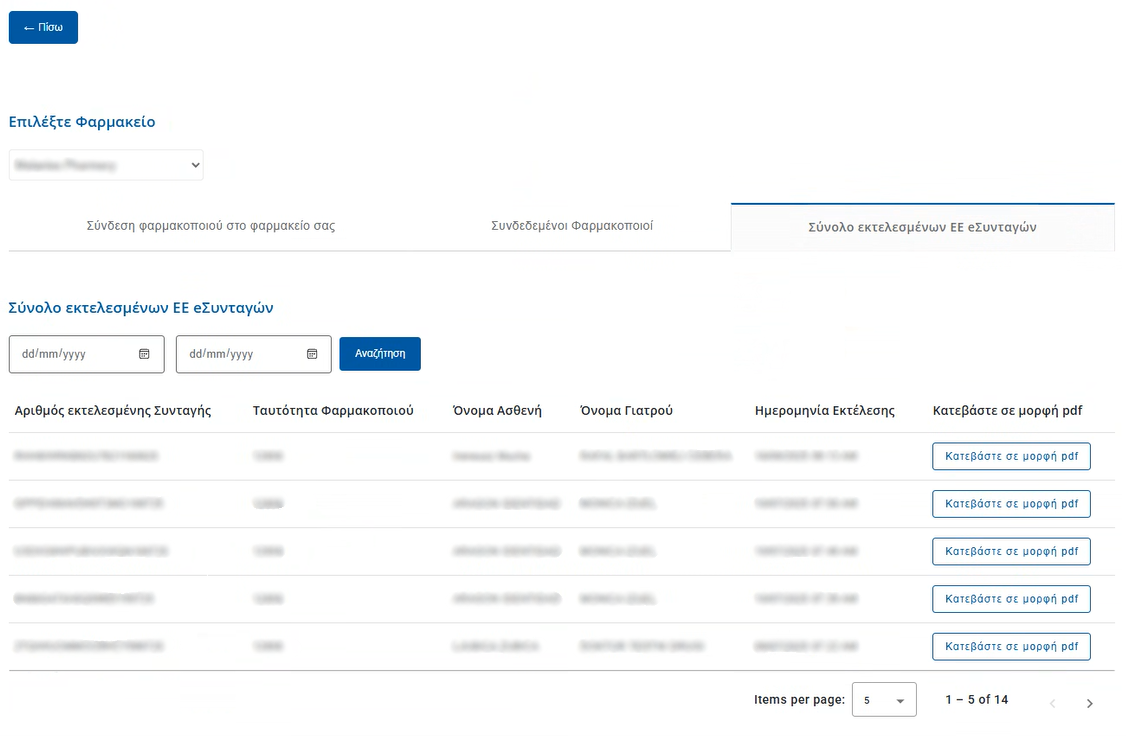The width and height of the screenshot is (1126, 736).
Task: Open calendar picker in first date field
Action: click(x=144, y=354)
